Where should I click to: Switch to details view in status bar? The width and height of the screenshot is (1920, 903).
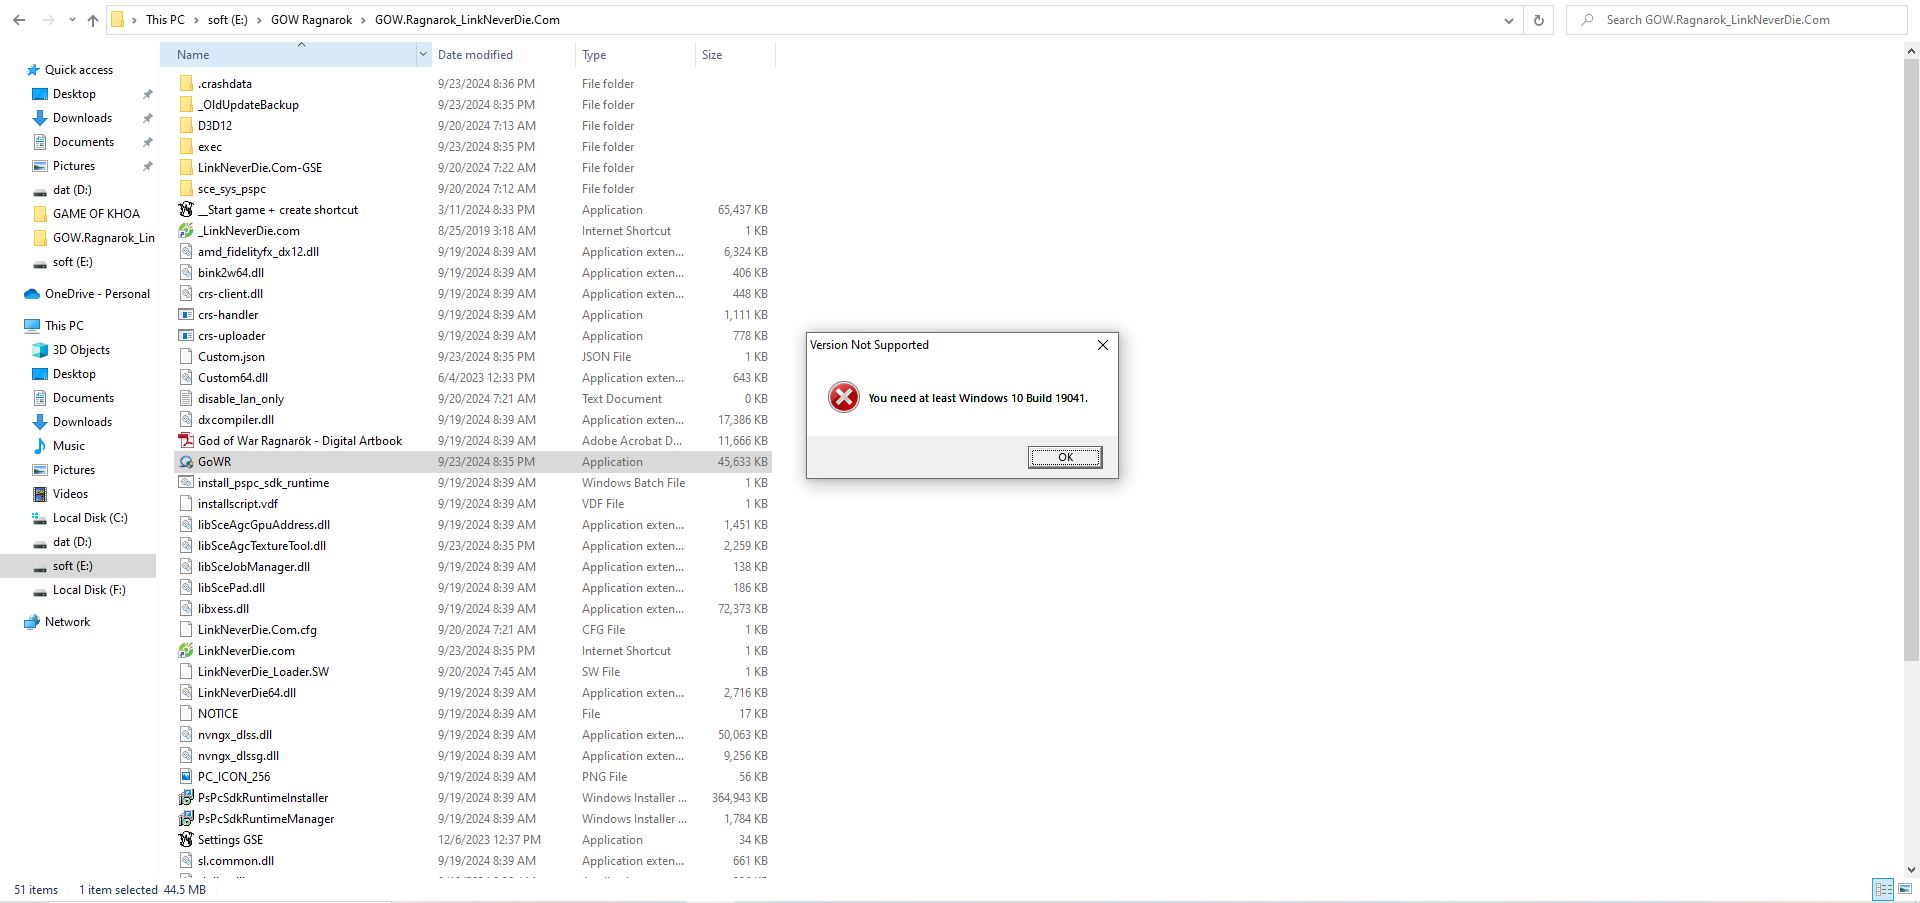[1883, 889]
